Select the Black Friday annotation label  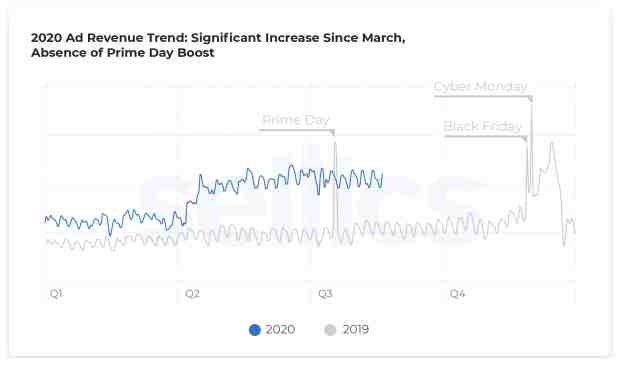pos(482,126)
